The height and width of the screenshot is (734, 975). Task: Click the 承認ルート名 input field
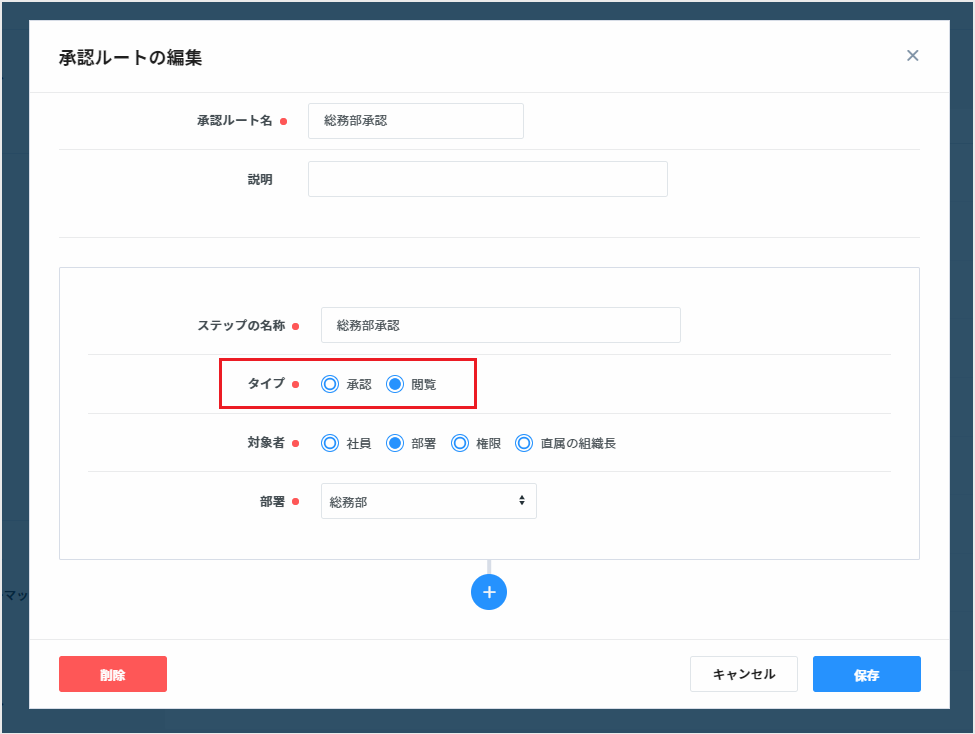point(415,121)
